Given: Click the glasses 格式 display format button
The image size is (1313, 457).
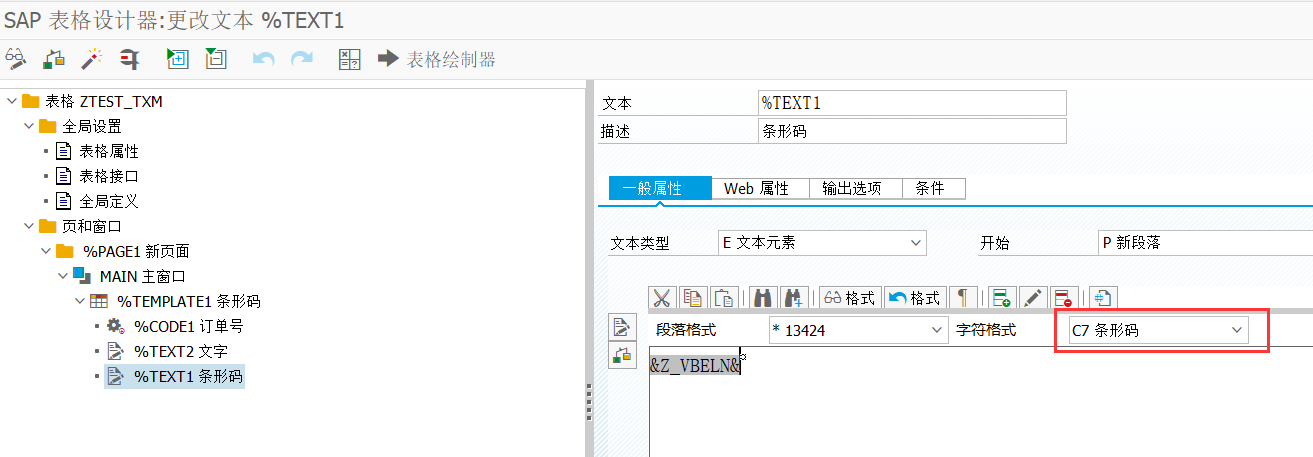Looking at the screenshot, I should click(850, 297).
